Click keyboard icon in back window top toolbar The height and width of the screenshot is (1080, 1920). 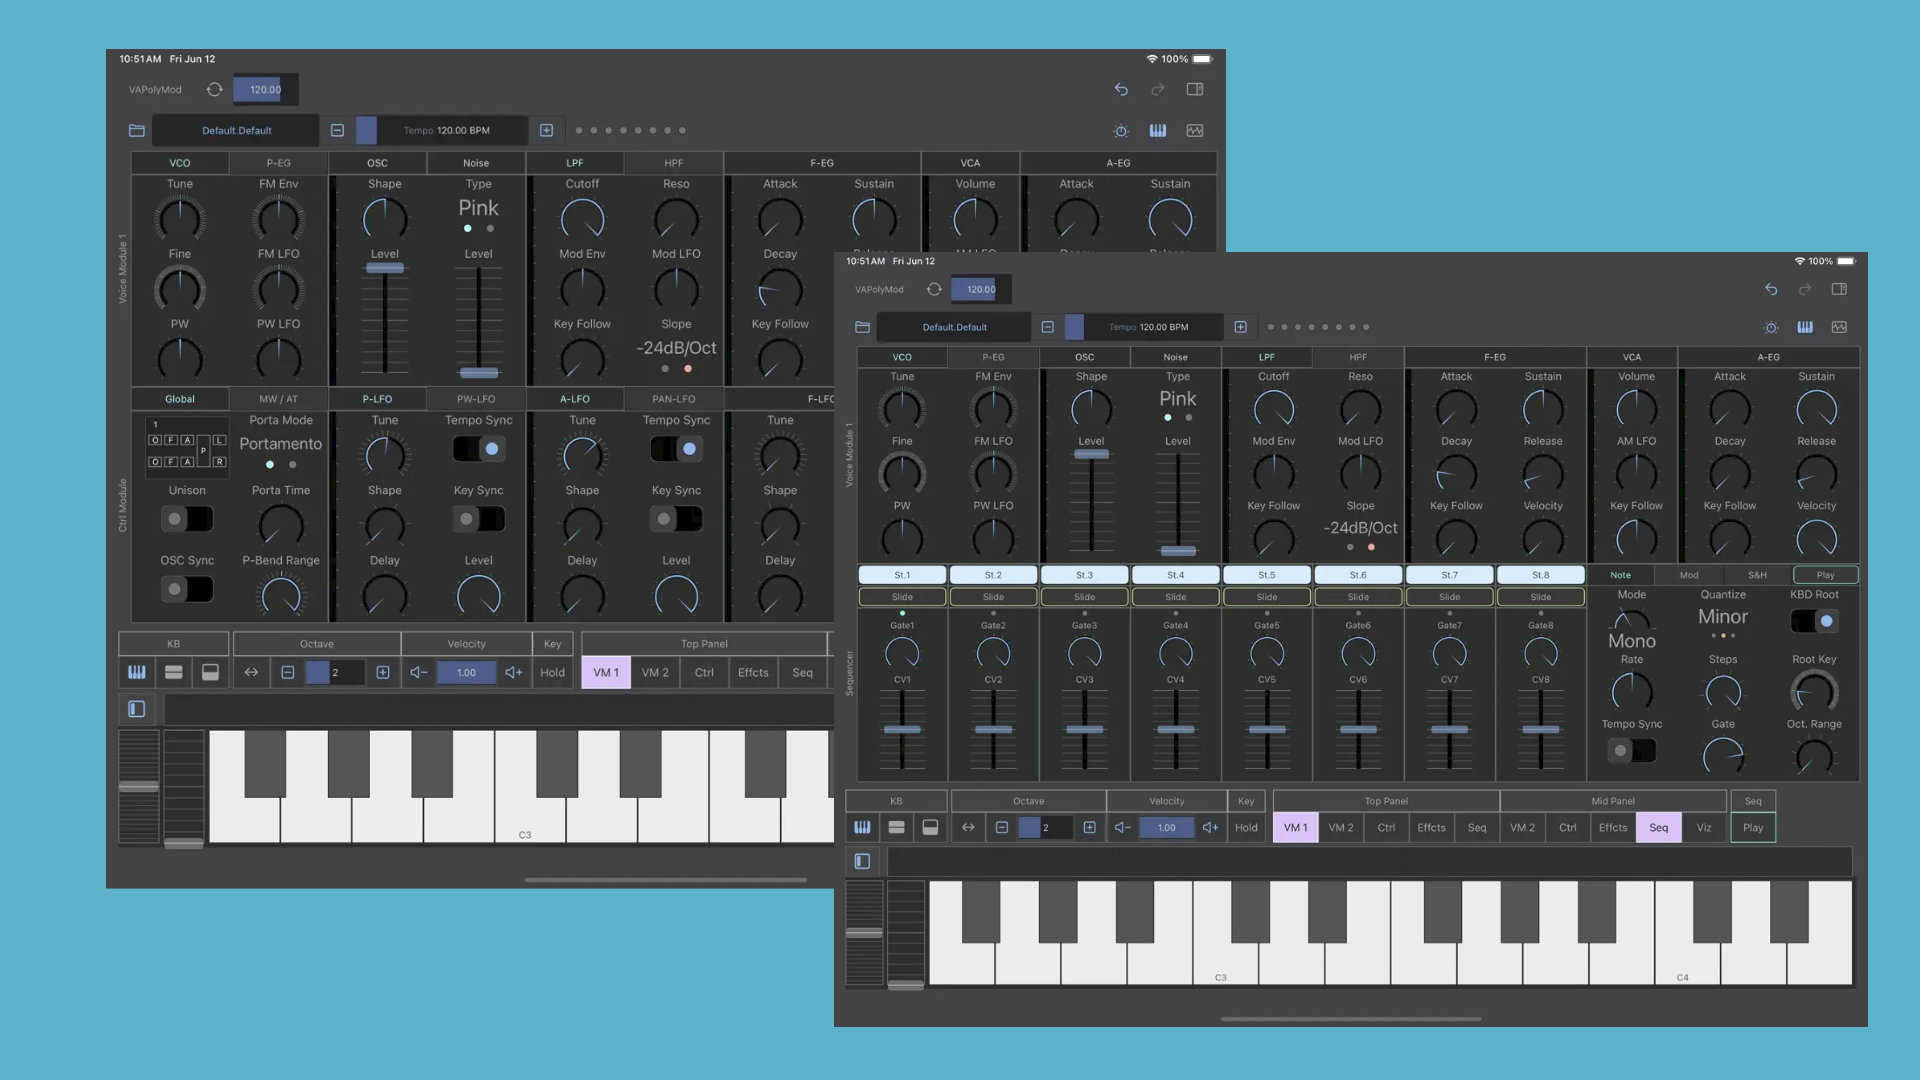[1158, 130]
